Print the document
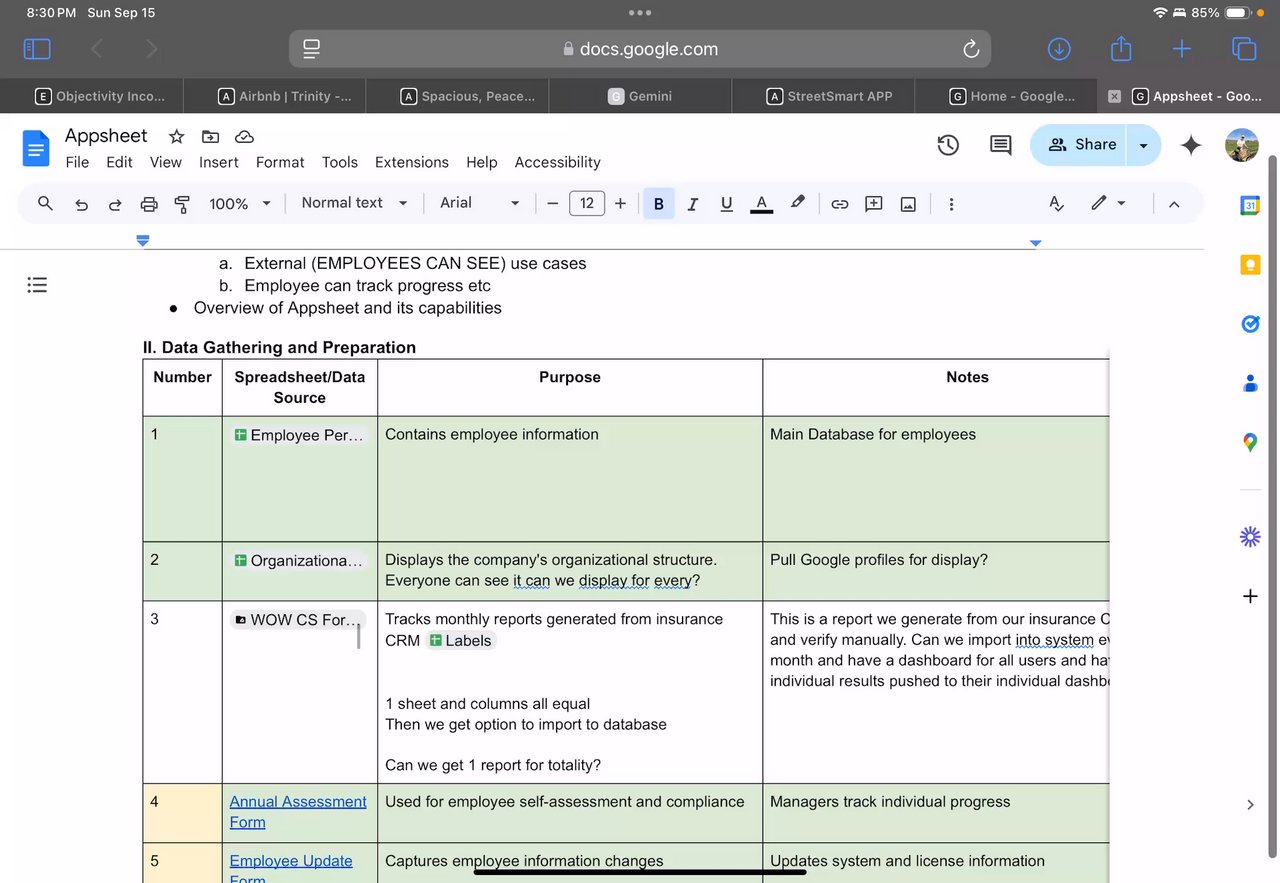This screenshot has height=883, width=1280. pyautogui.click(x=149, y=204)
